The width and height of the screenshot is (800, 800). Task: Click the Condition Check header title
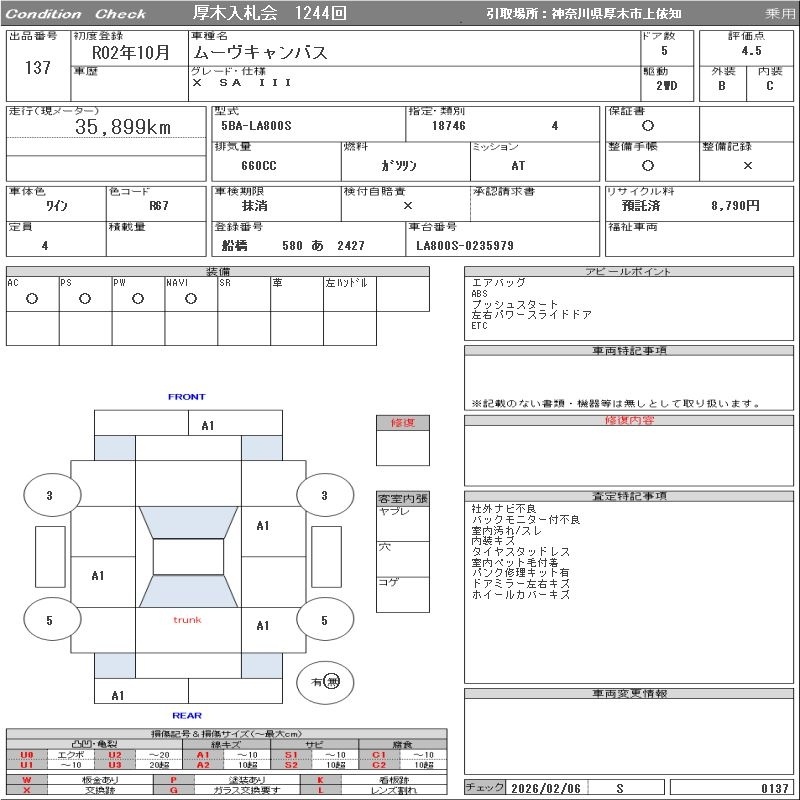click(x=77, y=14)
